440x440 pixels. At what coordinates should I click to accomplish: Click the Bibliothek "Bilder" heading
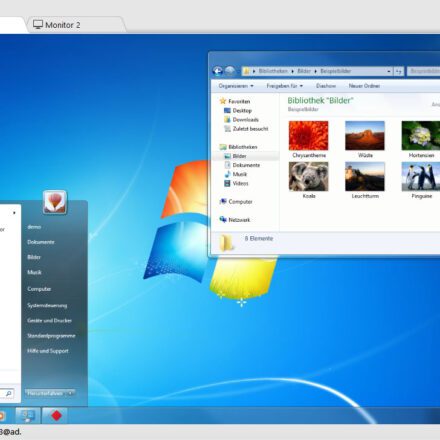click(320, 100)
